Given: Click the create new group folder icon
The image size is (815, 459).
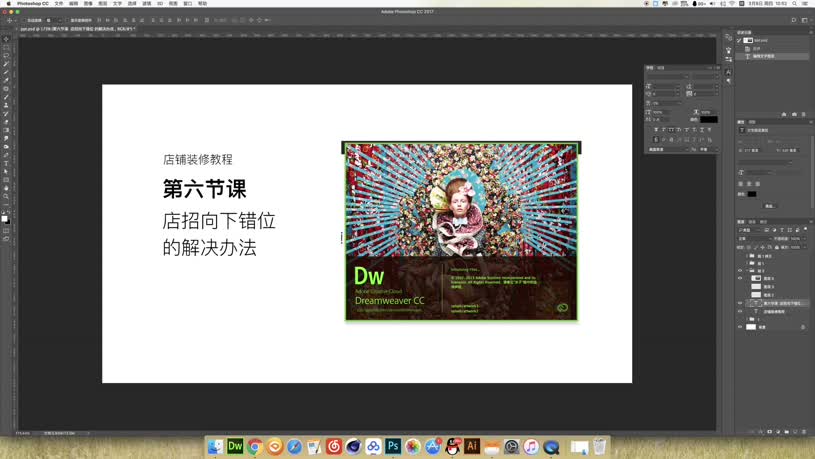Looking at the screenshot, I should click(x=786, y=431).
